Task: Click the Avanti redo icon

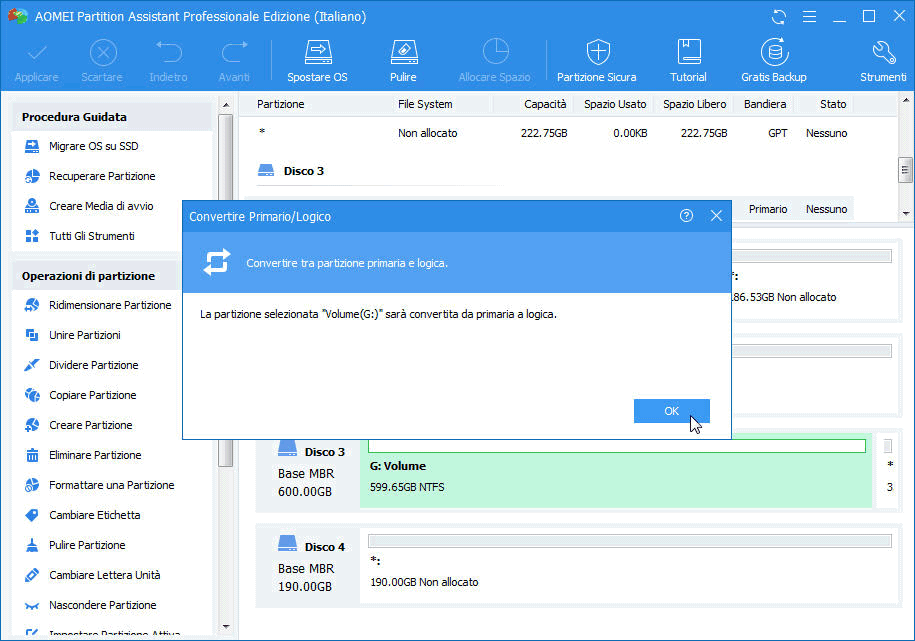Action: (x=234, y=61)
